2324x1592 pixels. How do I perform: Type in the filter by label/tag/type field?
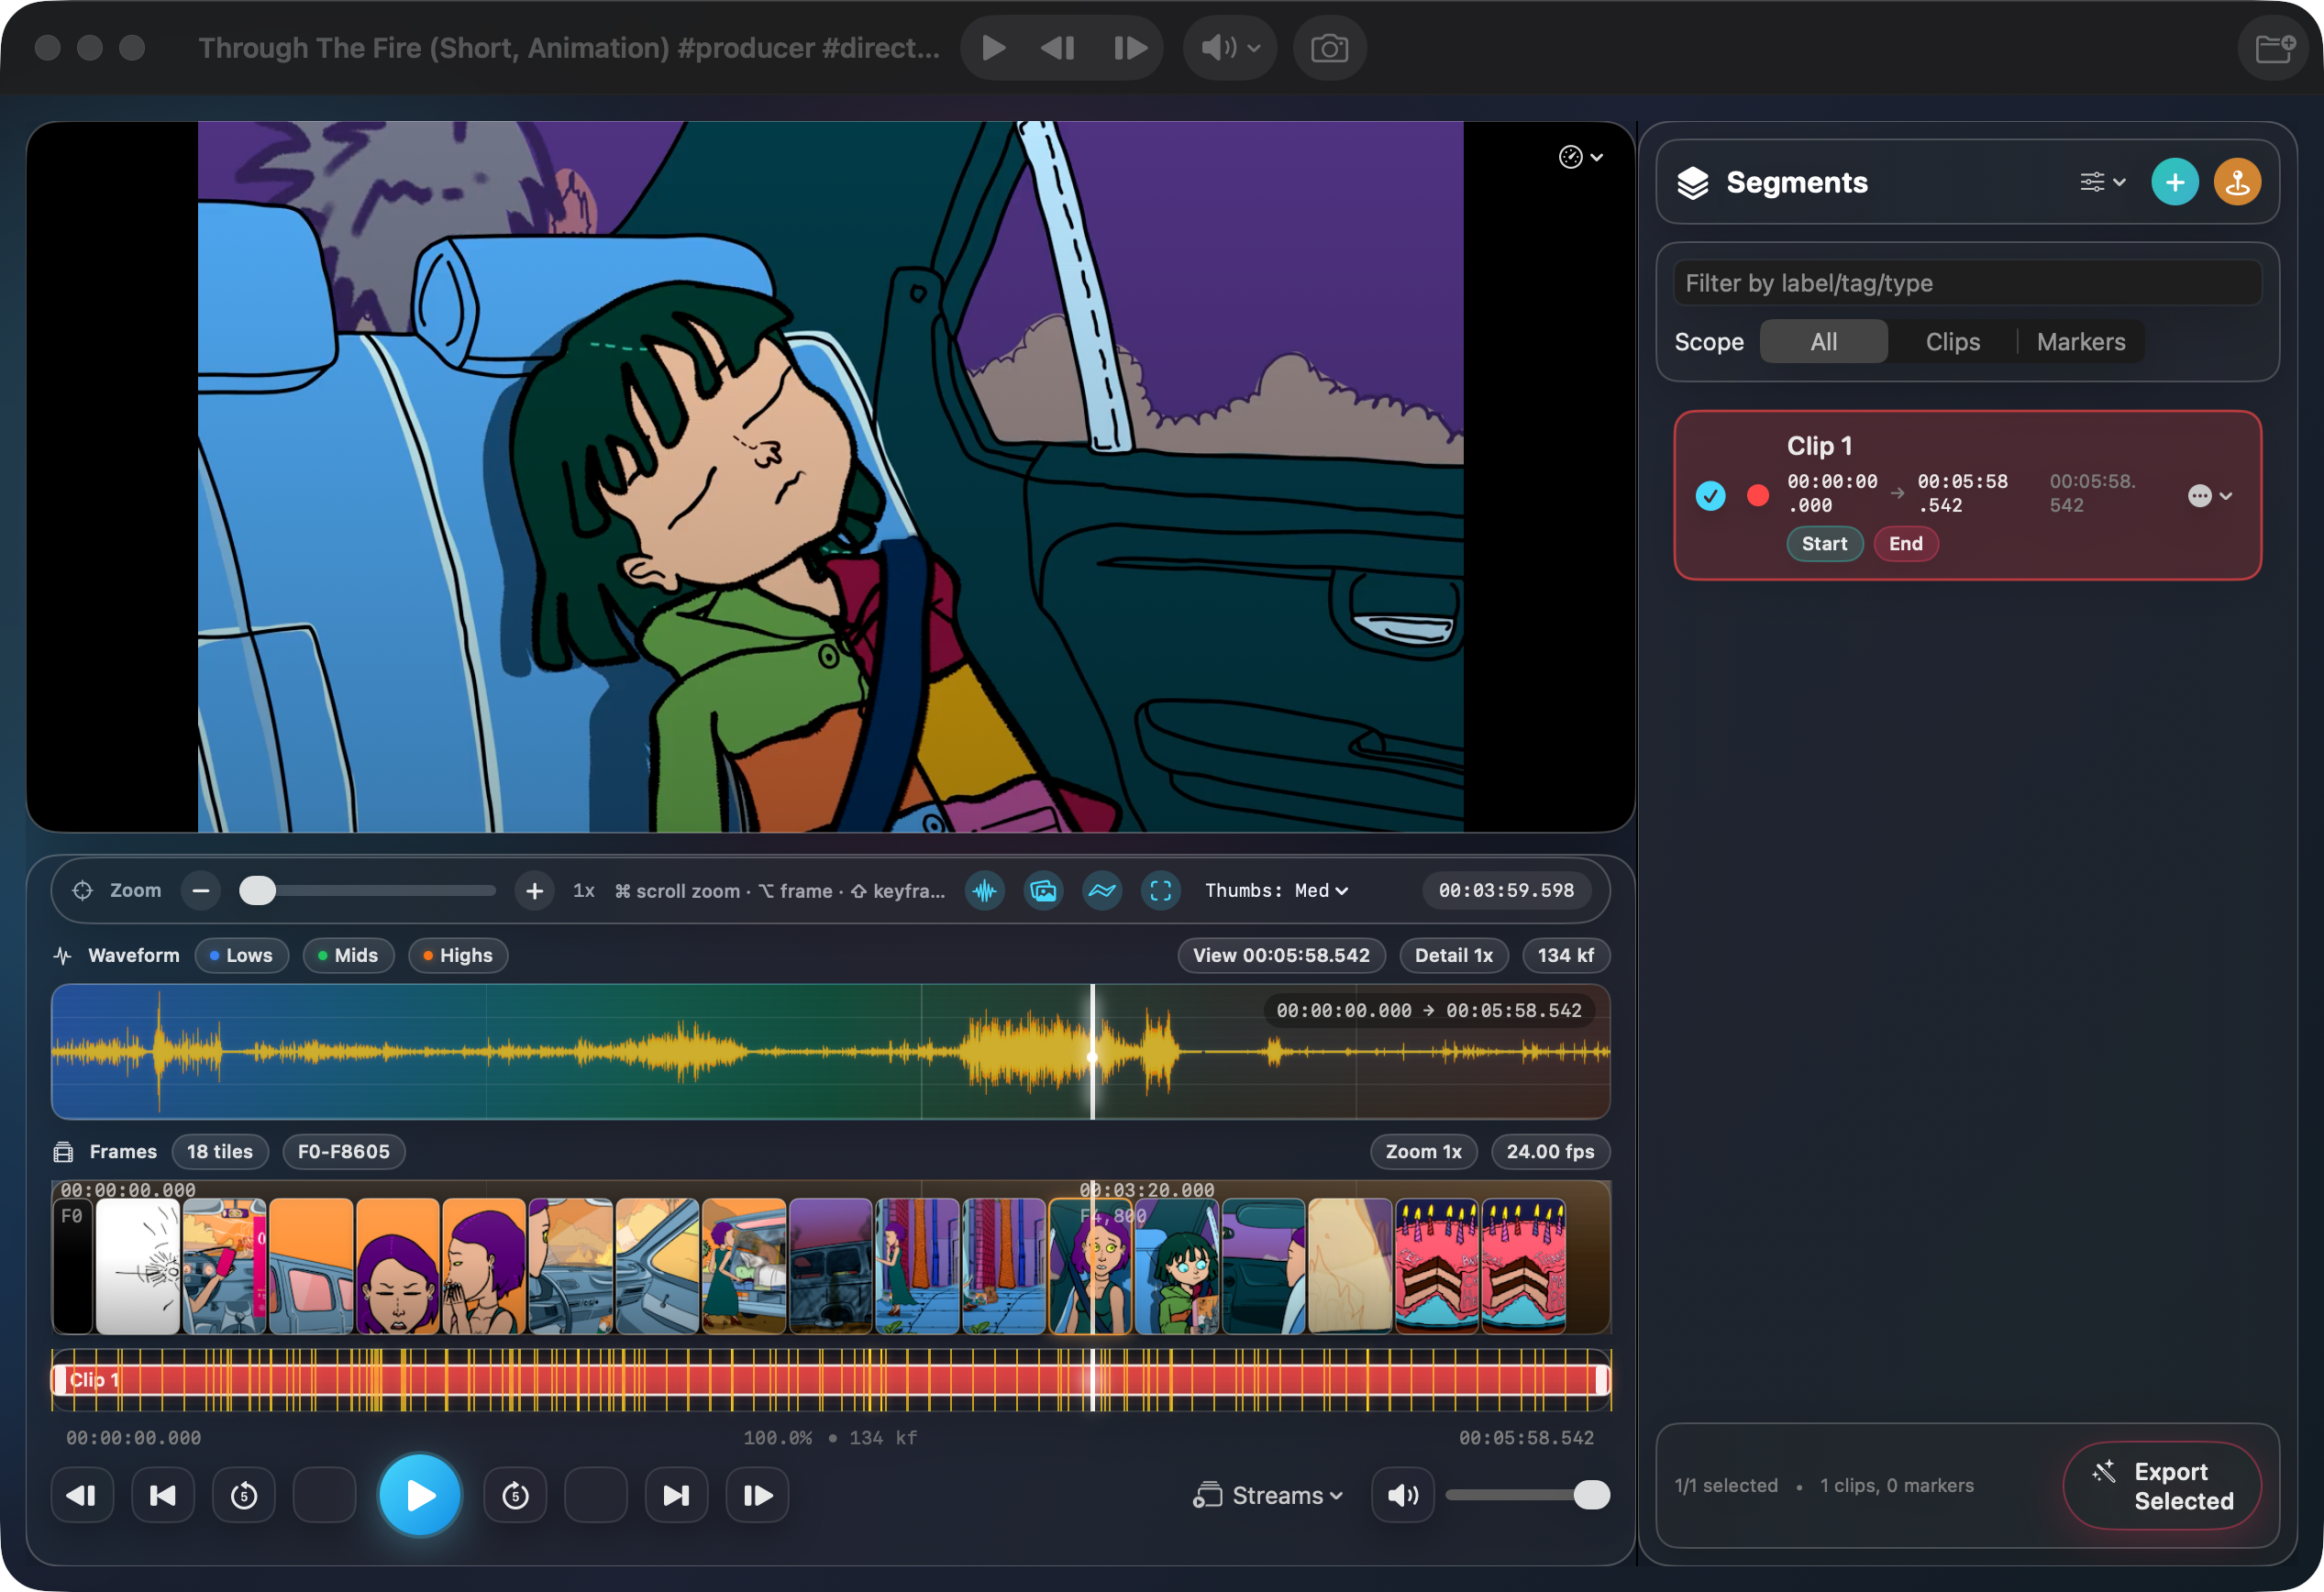coord(1966,283)
